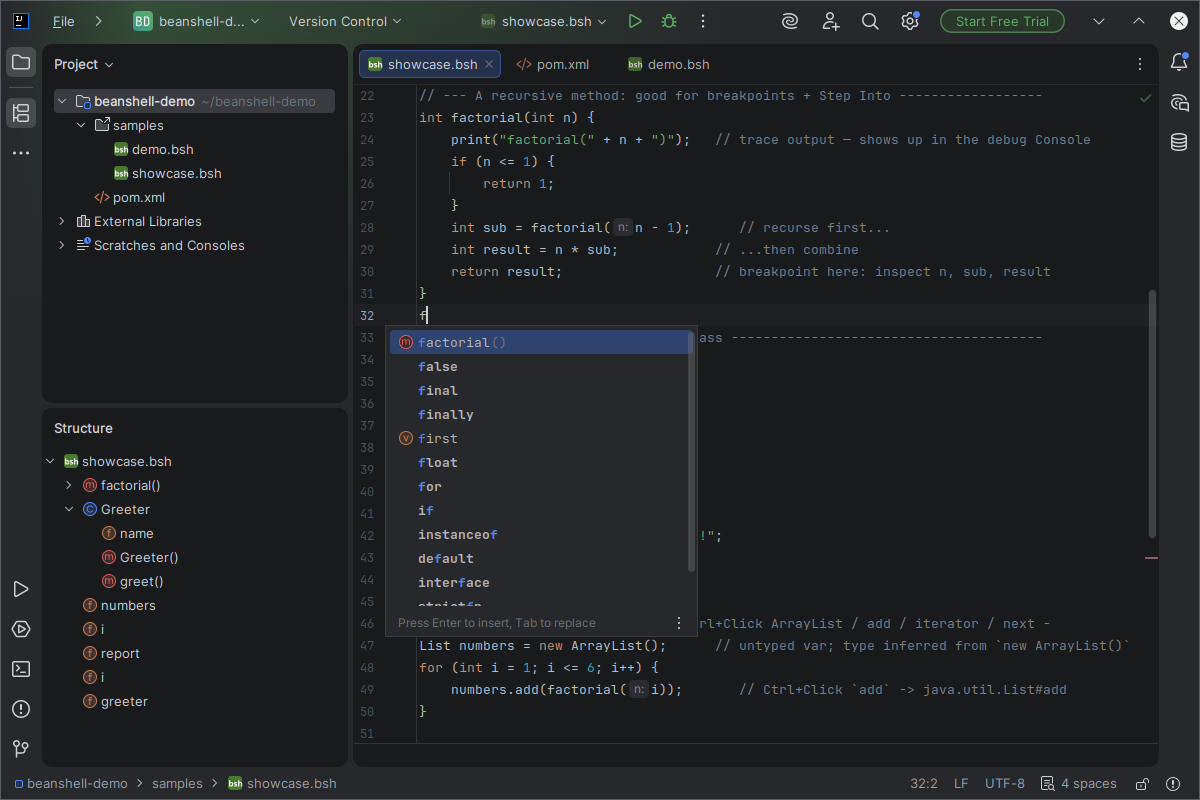
Task: Open the Project view dropdown
Action: coord(84,64)
